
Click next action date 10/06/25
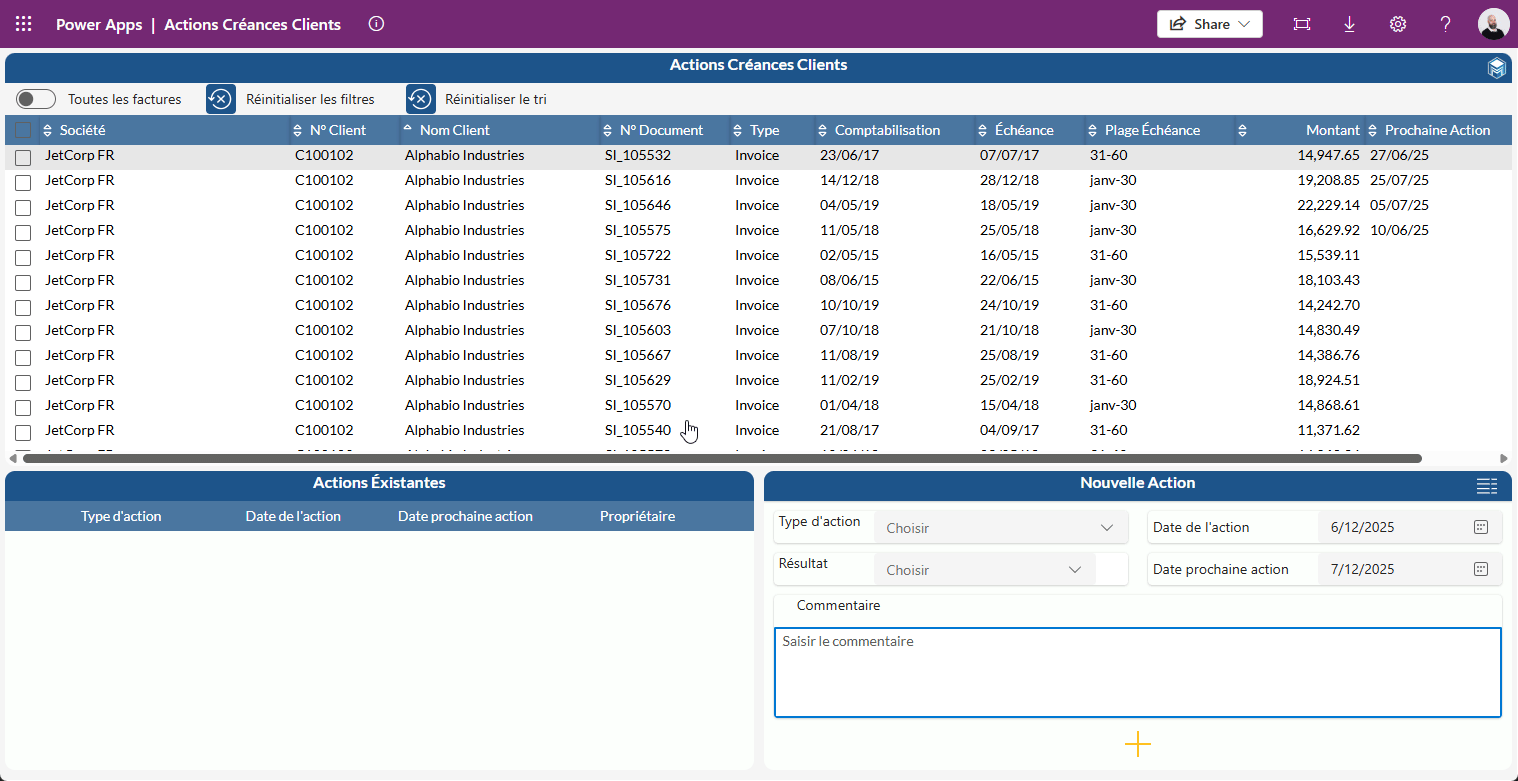1399,230
